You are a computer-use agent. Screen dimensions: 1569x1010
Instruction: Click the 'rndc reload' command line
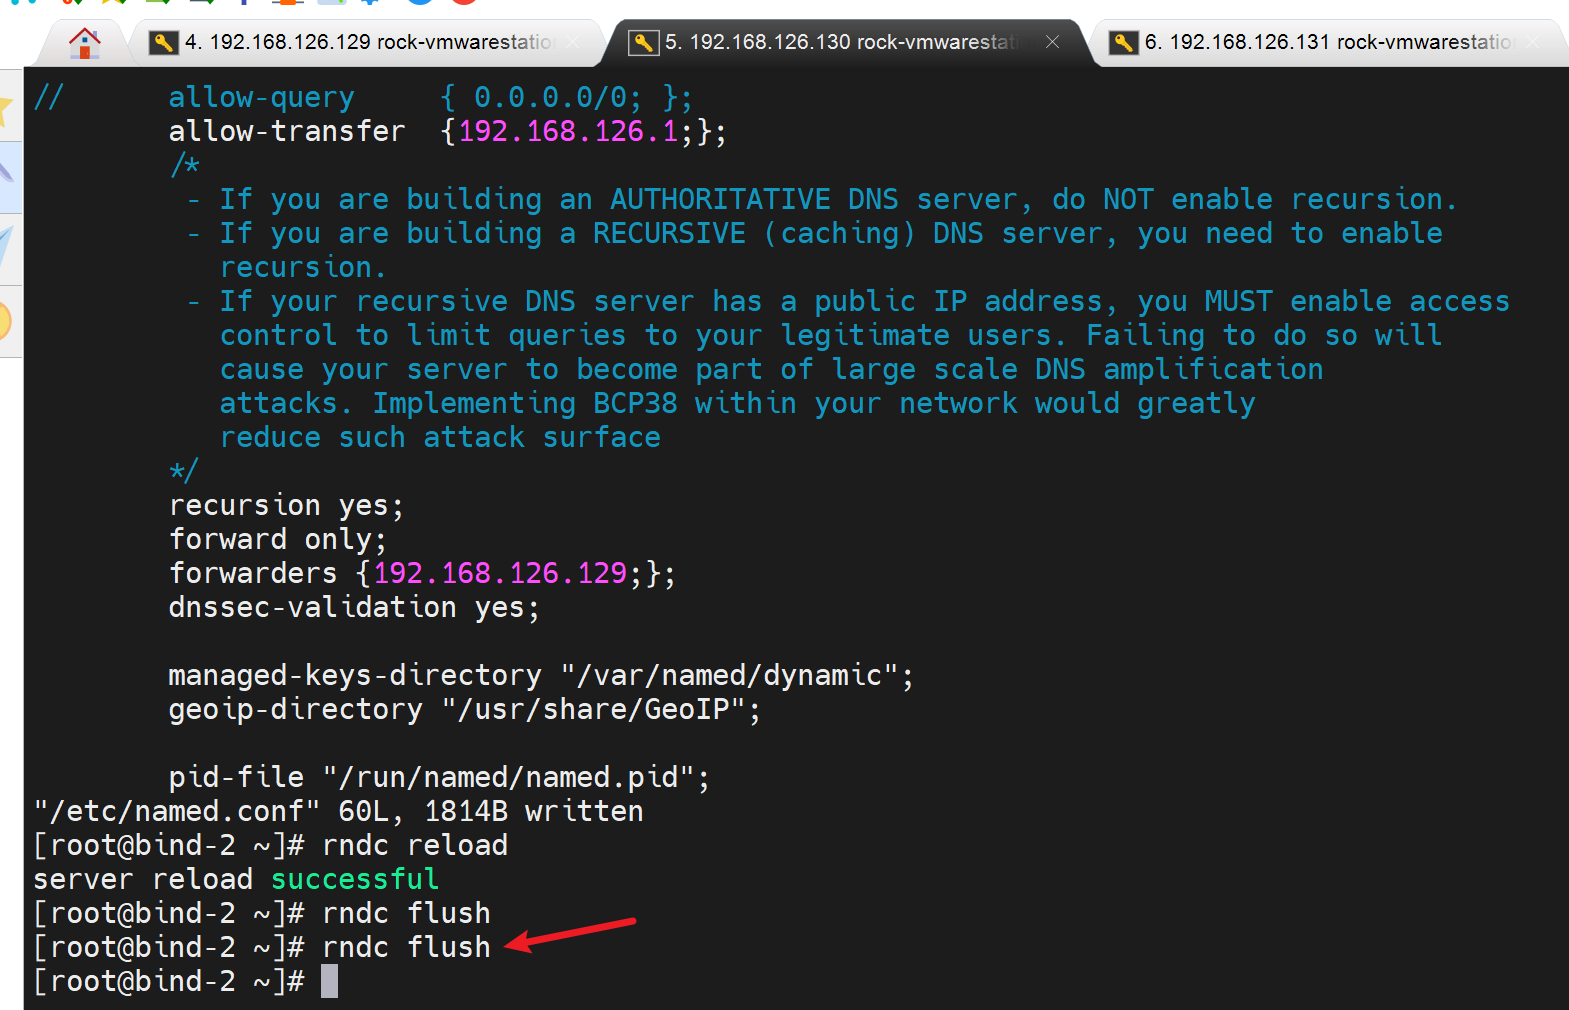[271, 845]
